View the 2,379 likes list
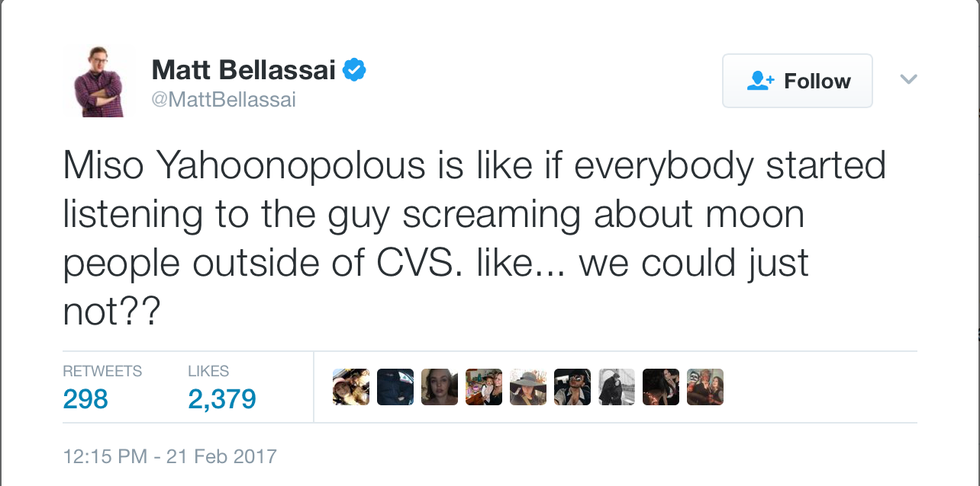This screenshot has height=486, width=980. (x=221, y=399)
